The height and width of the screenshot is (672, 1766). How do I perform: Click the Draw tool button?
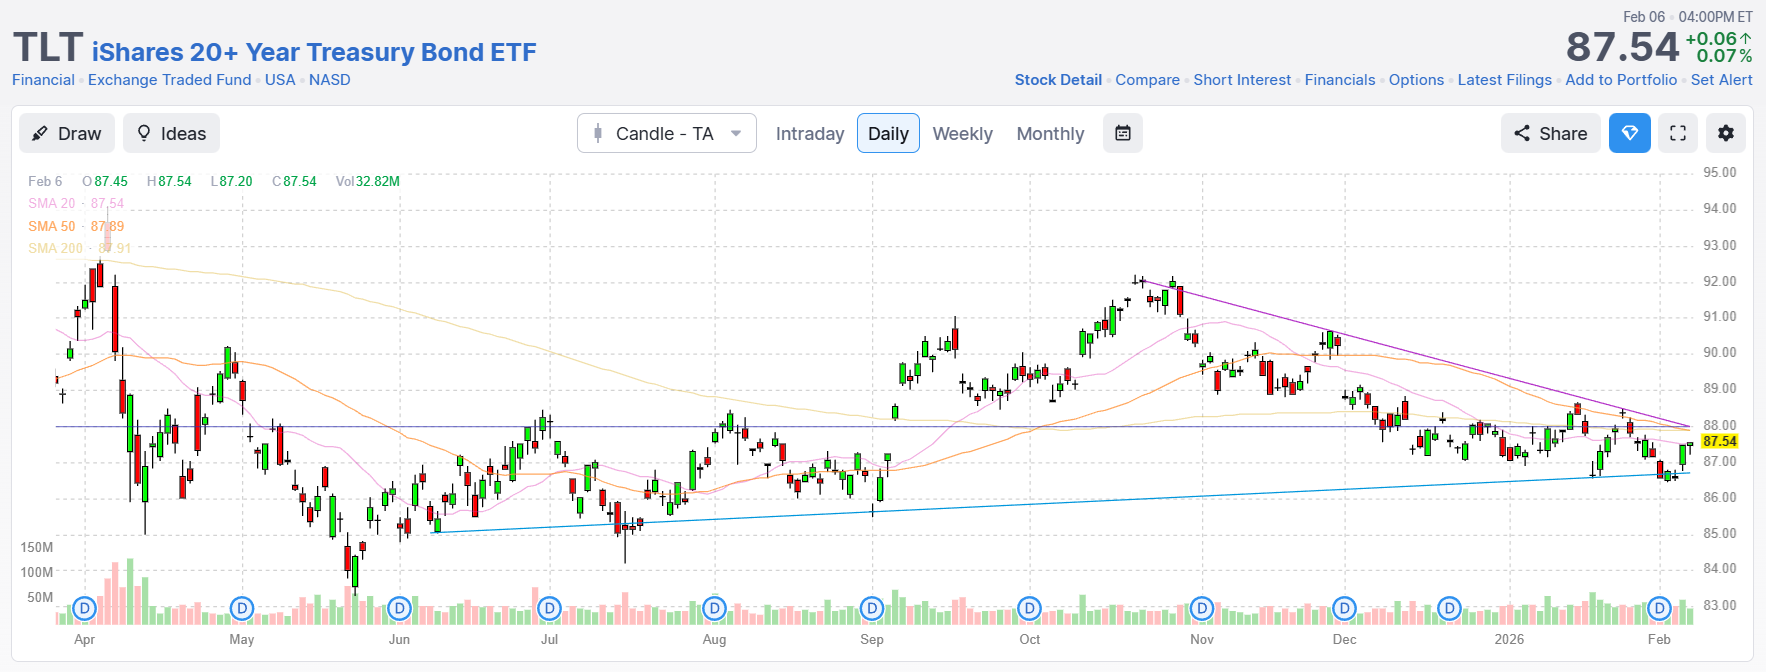(x=67, y=133)
